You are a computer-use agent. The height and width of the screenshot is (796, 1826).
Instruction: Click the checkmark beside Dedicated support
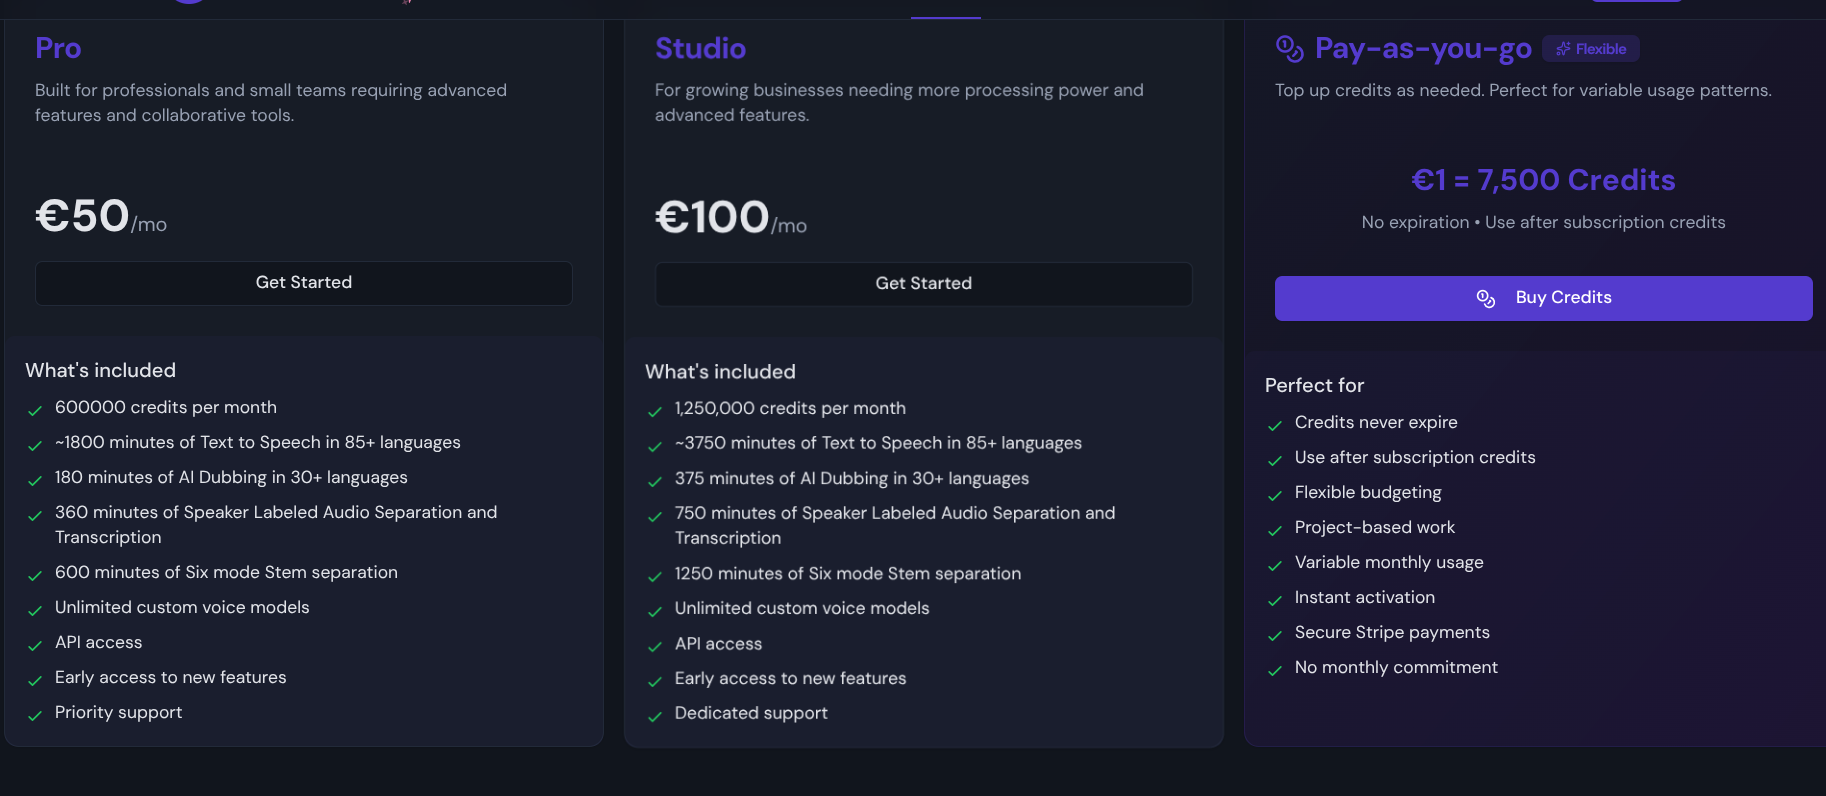pos(655,716)
